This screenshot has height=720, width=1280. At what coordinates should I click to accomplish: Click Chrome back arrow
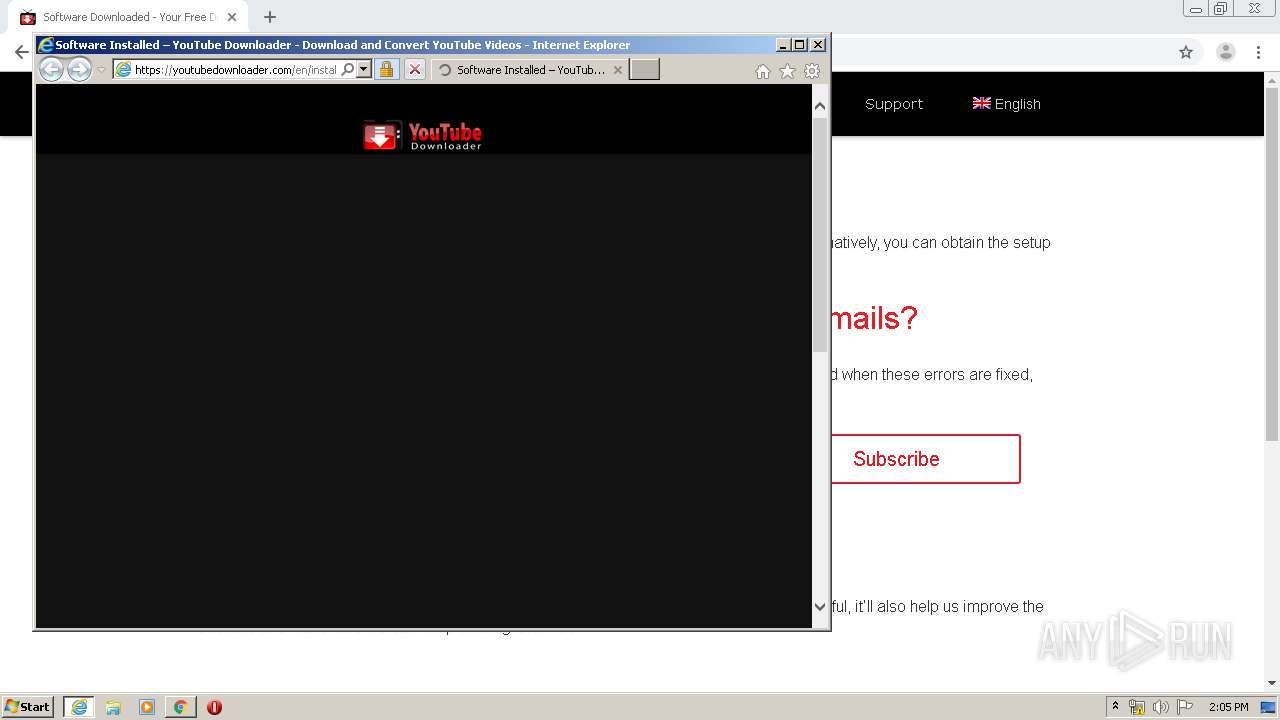tap(21, 52)
